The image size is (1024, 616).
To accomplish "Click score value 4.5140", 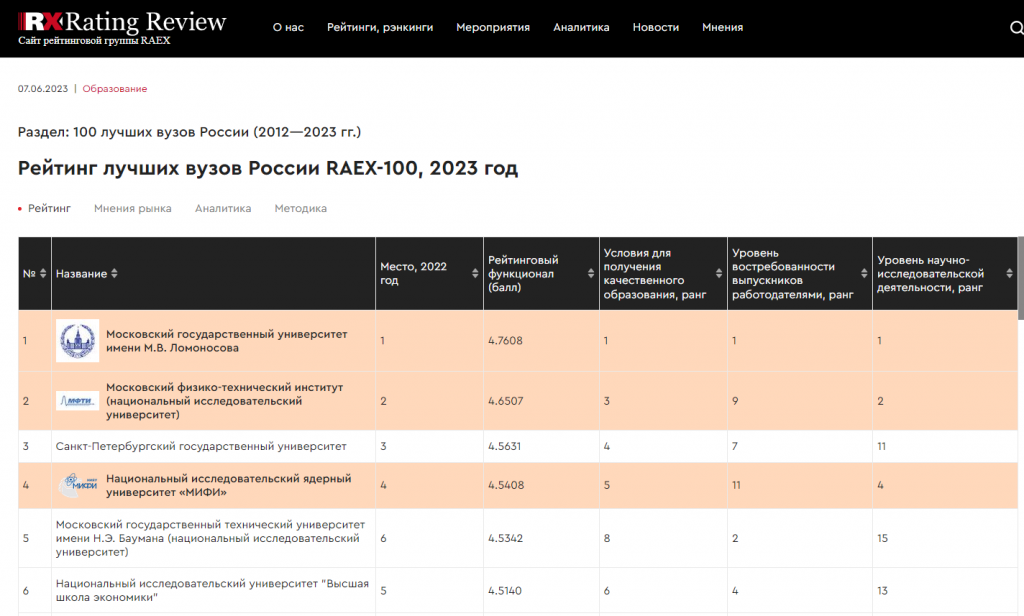I will coord(505,591).
